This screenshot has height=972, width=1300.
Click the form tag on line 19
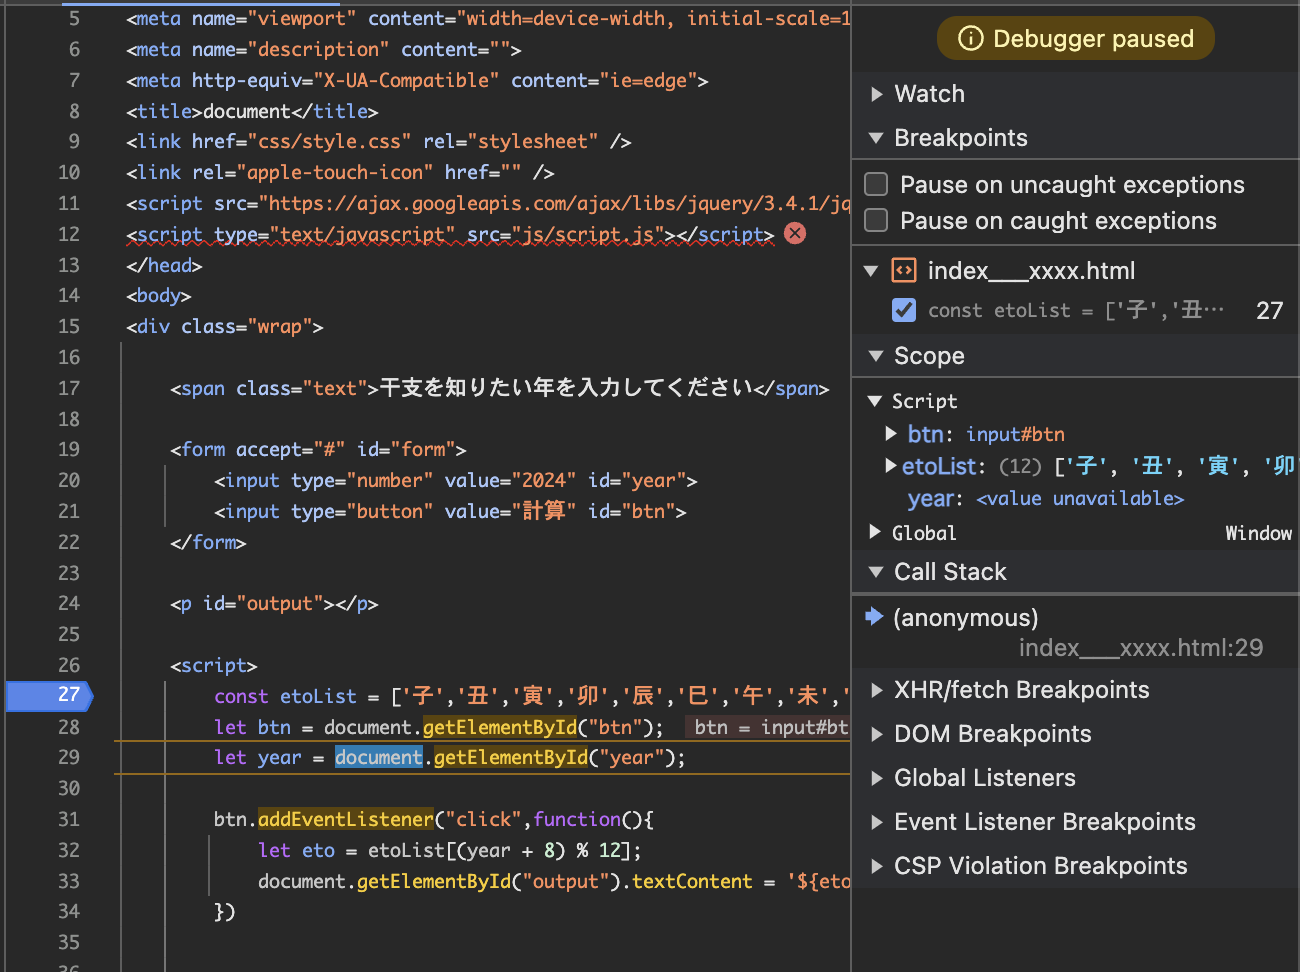click(x=318, y=450)
